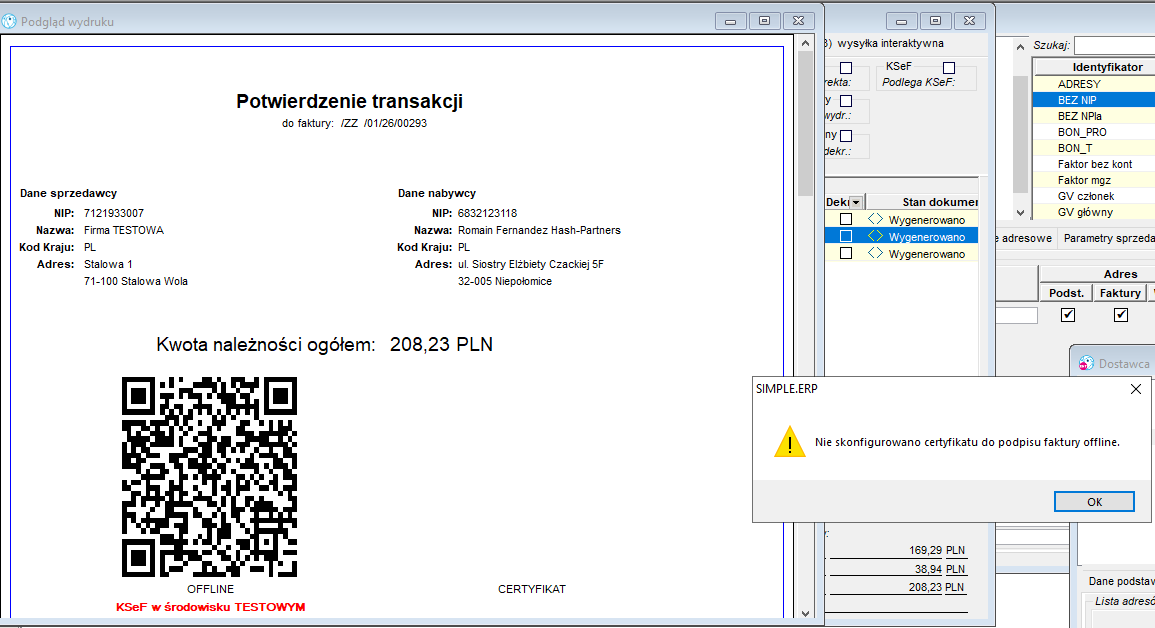Click the Podst. column header
The width and height of the screenshot is (1155, 628).
click(1066, 293)
